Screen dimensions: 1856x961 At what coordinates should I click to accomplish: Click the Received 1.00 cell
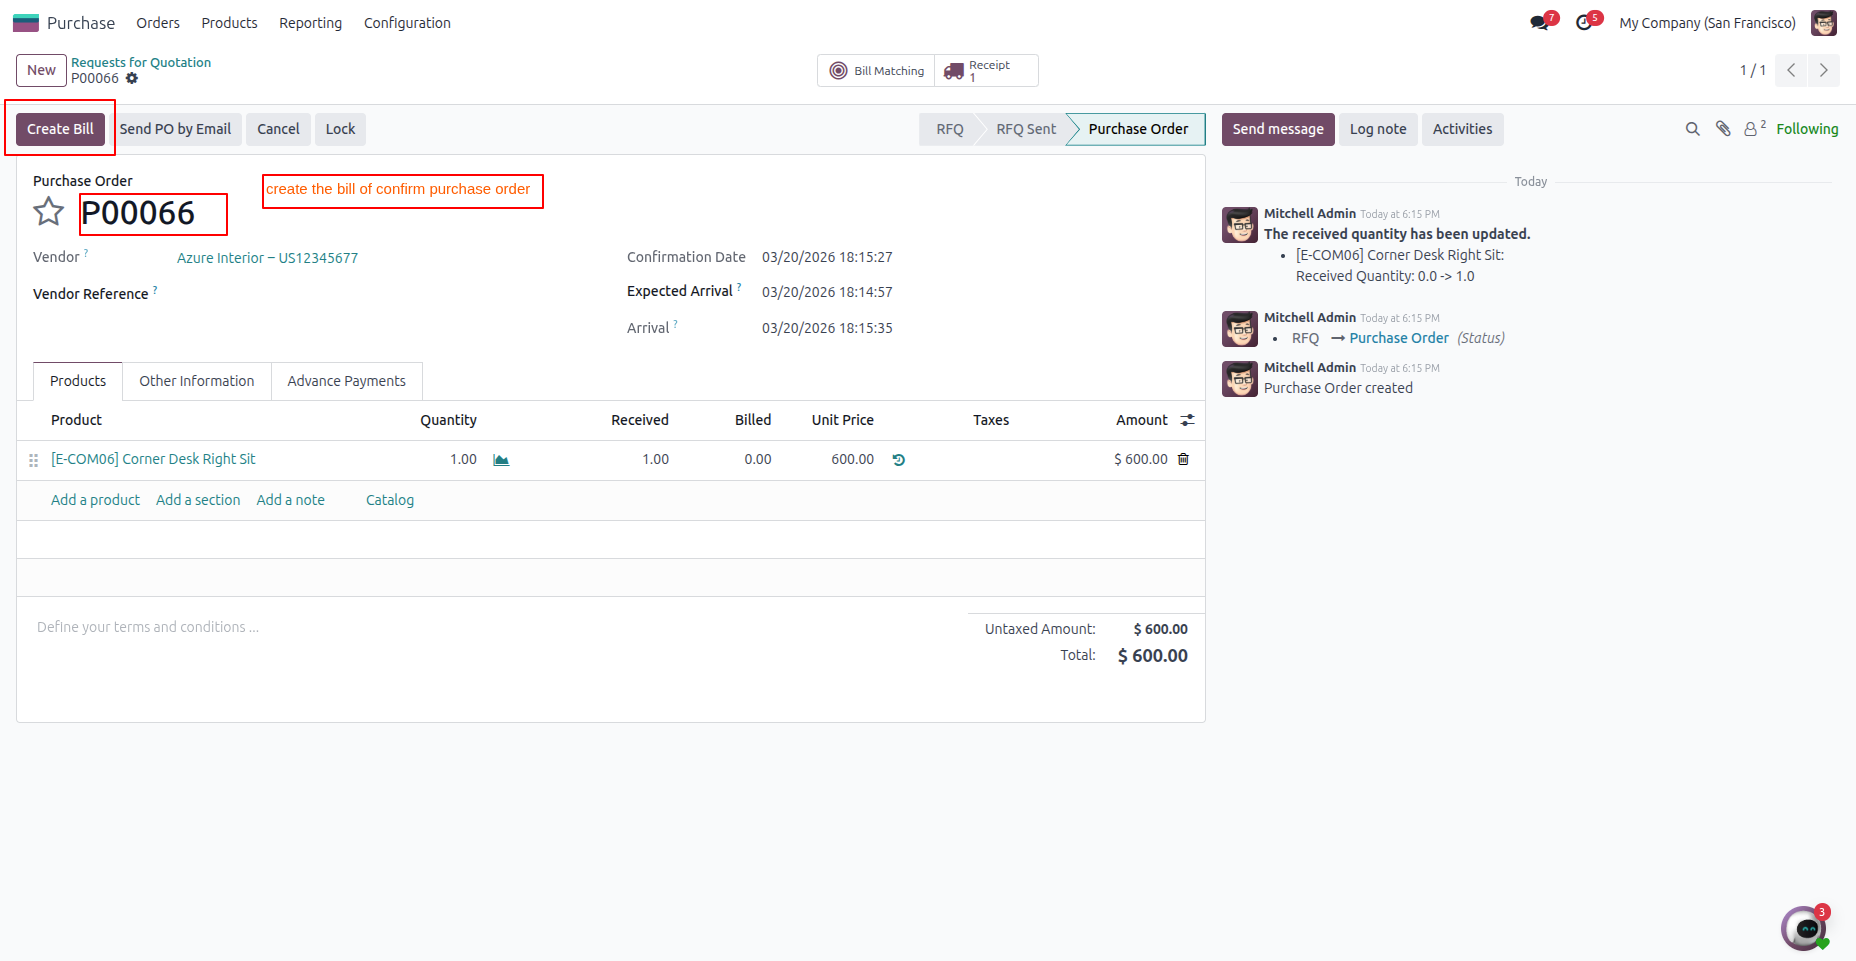(x=655, y=459)
